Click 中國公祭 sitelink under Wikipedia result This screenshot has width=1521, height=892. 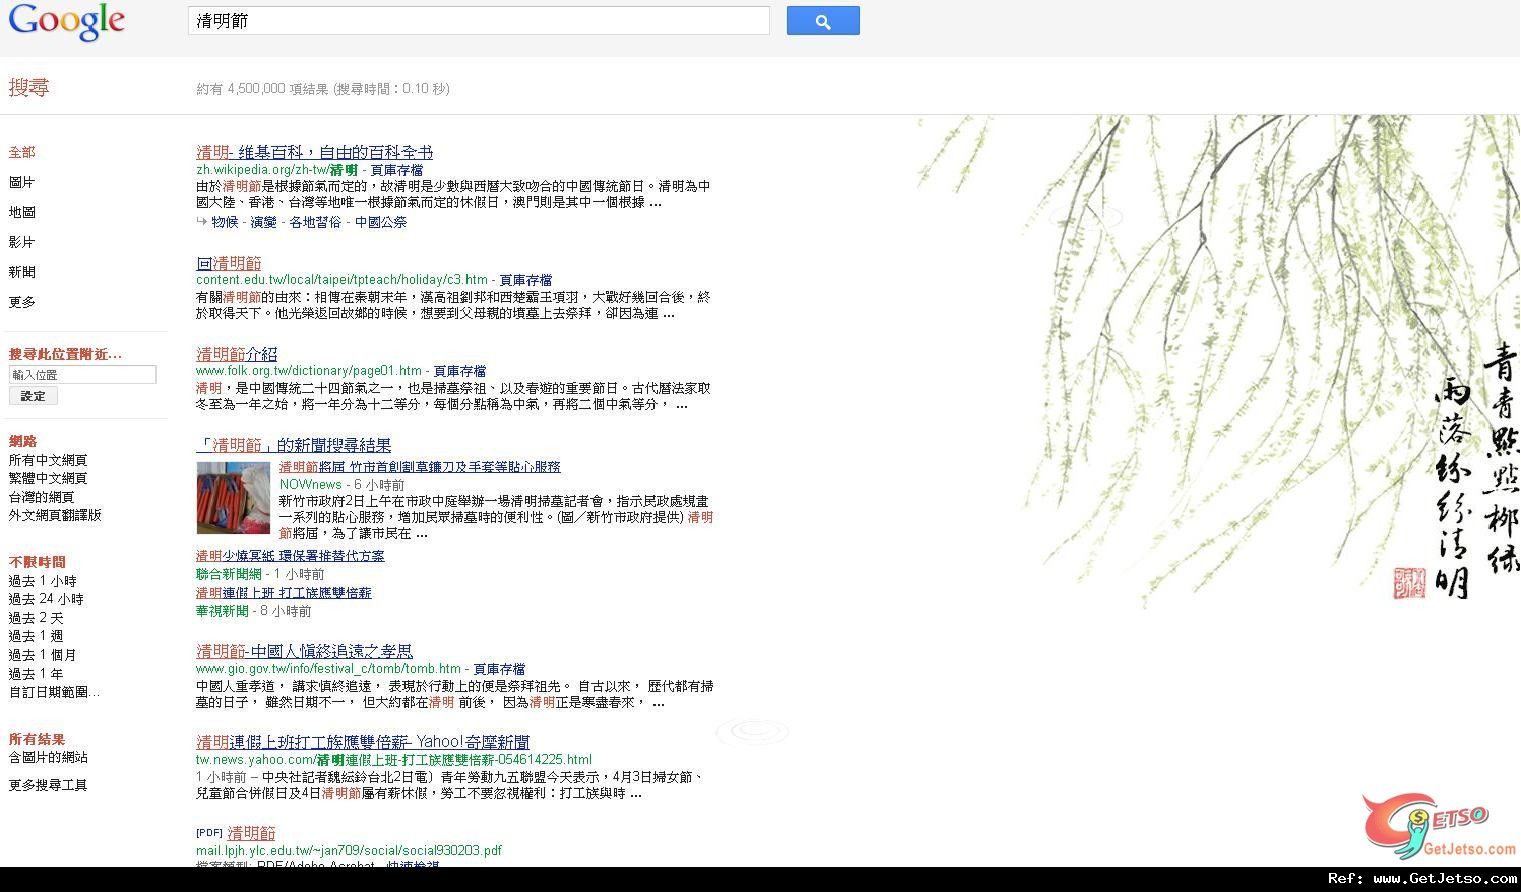pyautogui.click(x=381, y=222)
